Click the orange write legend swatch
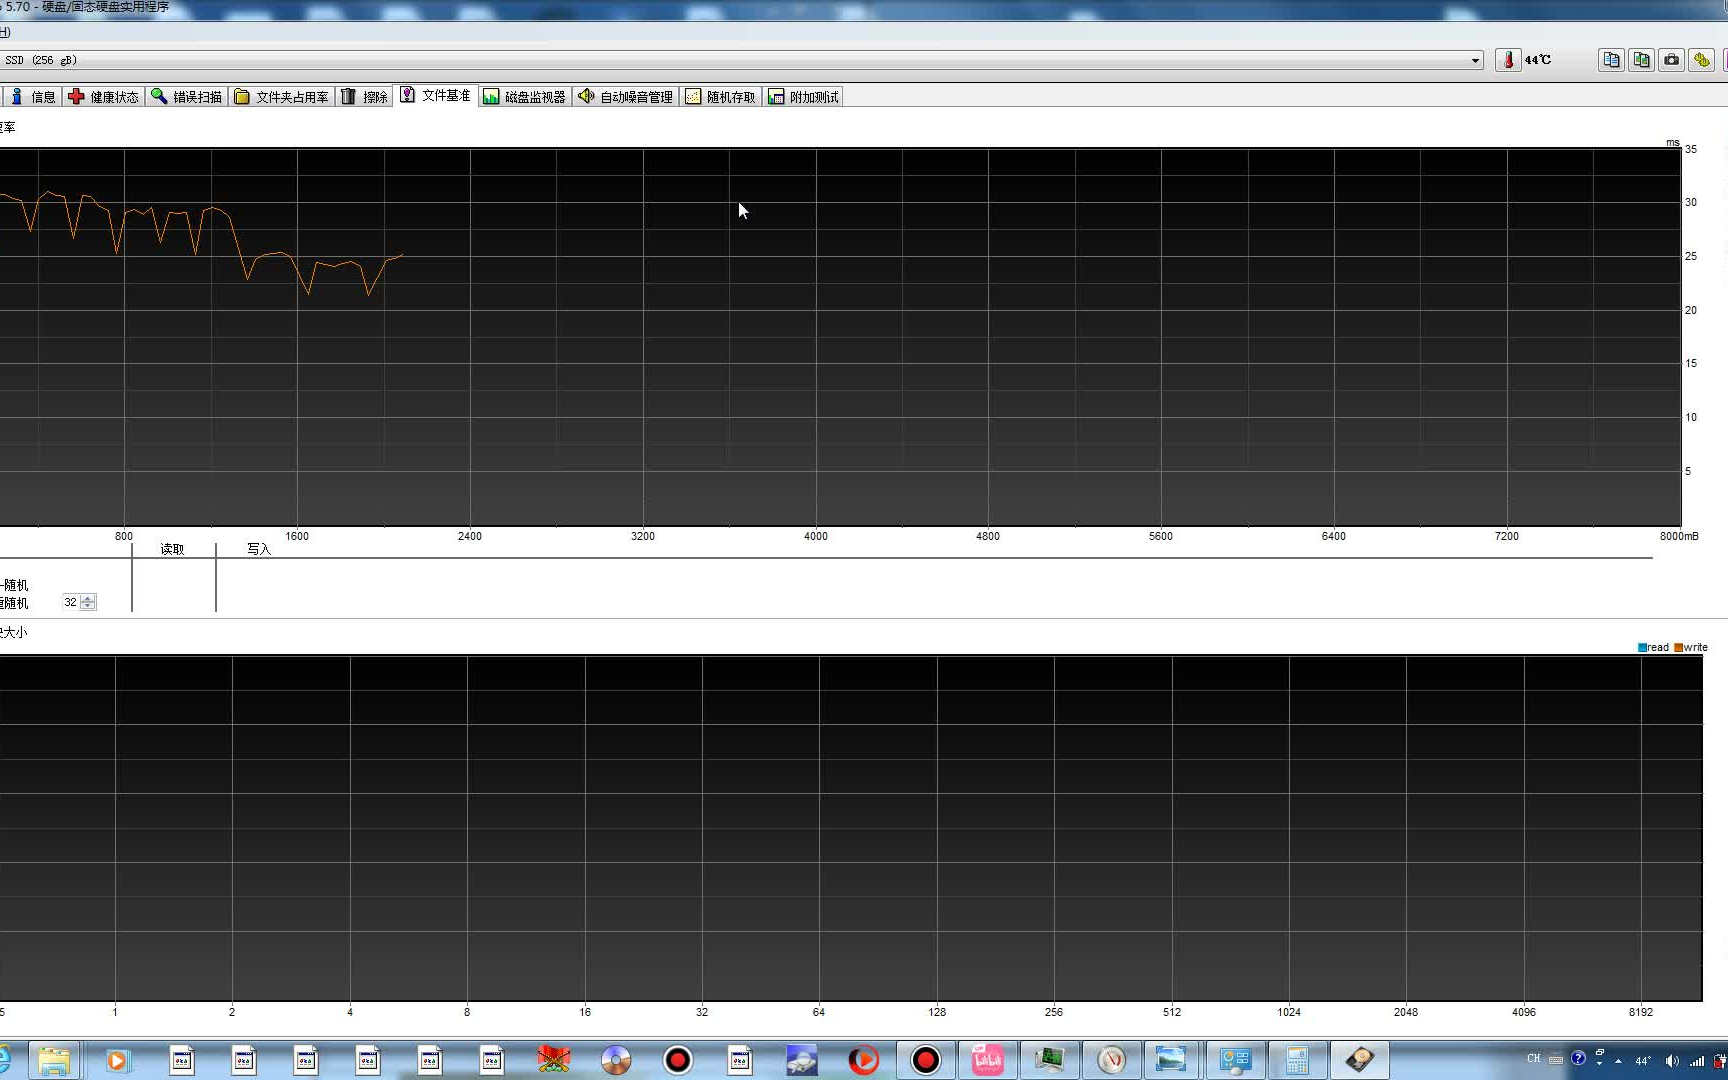 [1678, 647]
